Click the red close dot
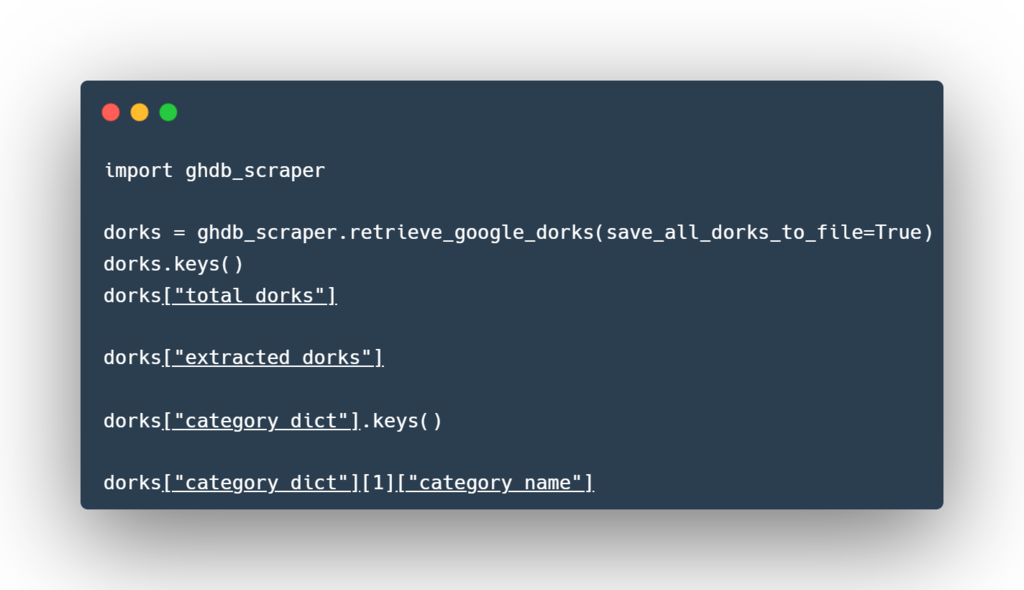Screen dimensions: 1024x590 click(111, 112)
